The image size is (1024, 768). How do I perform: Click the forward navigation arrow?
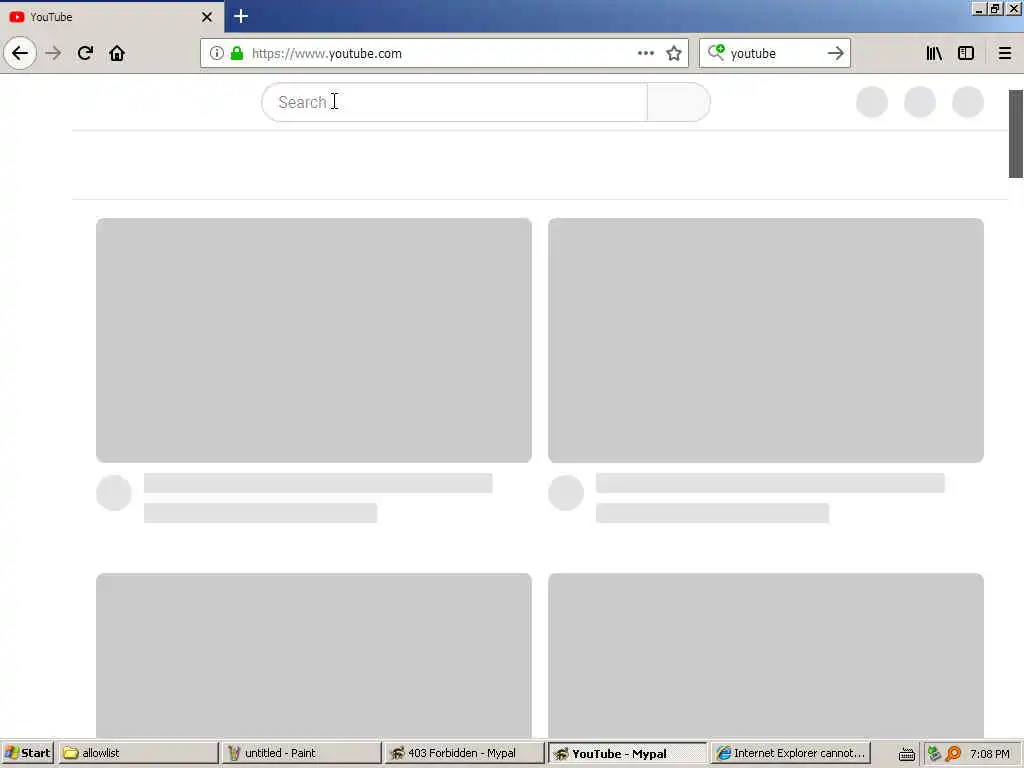click(x=54, y=53)
